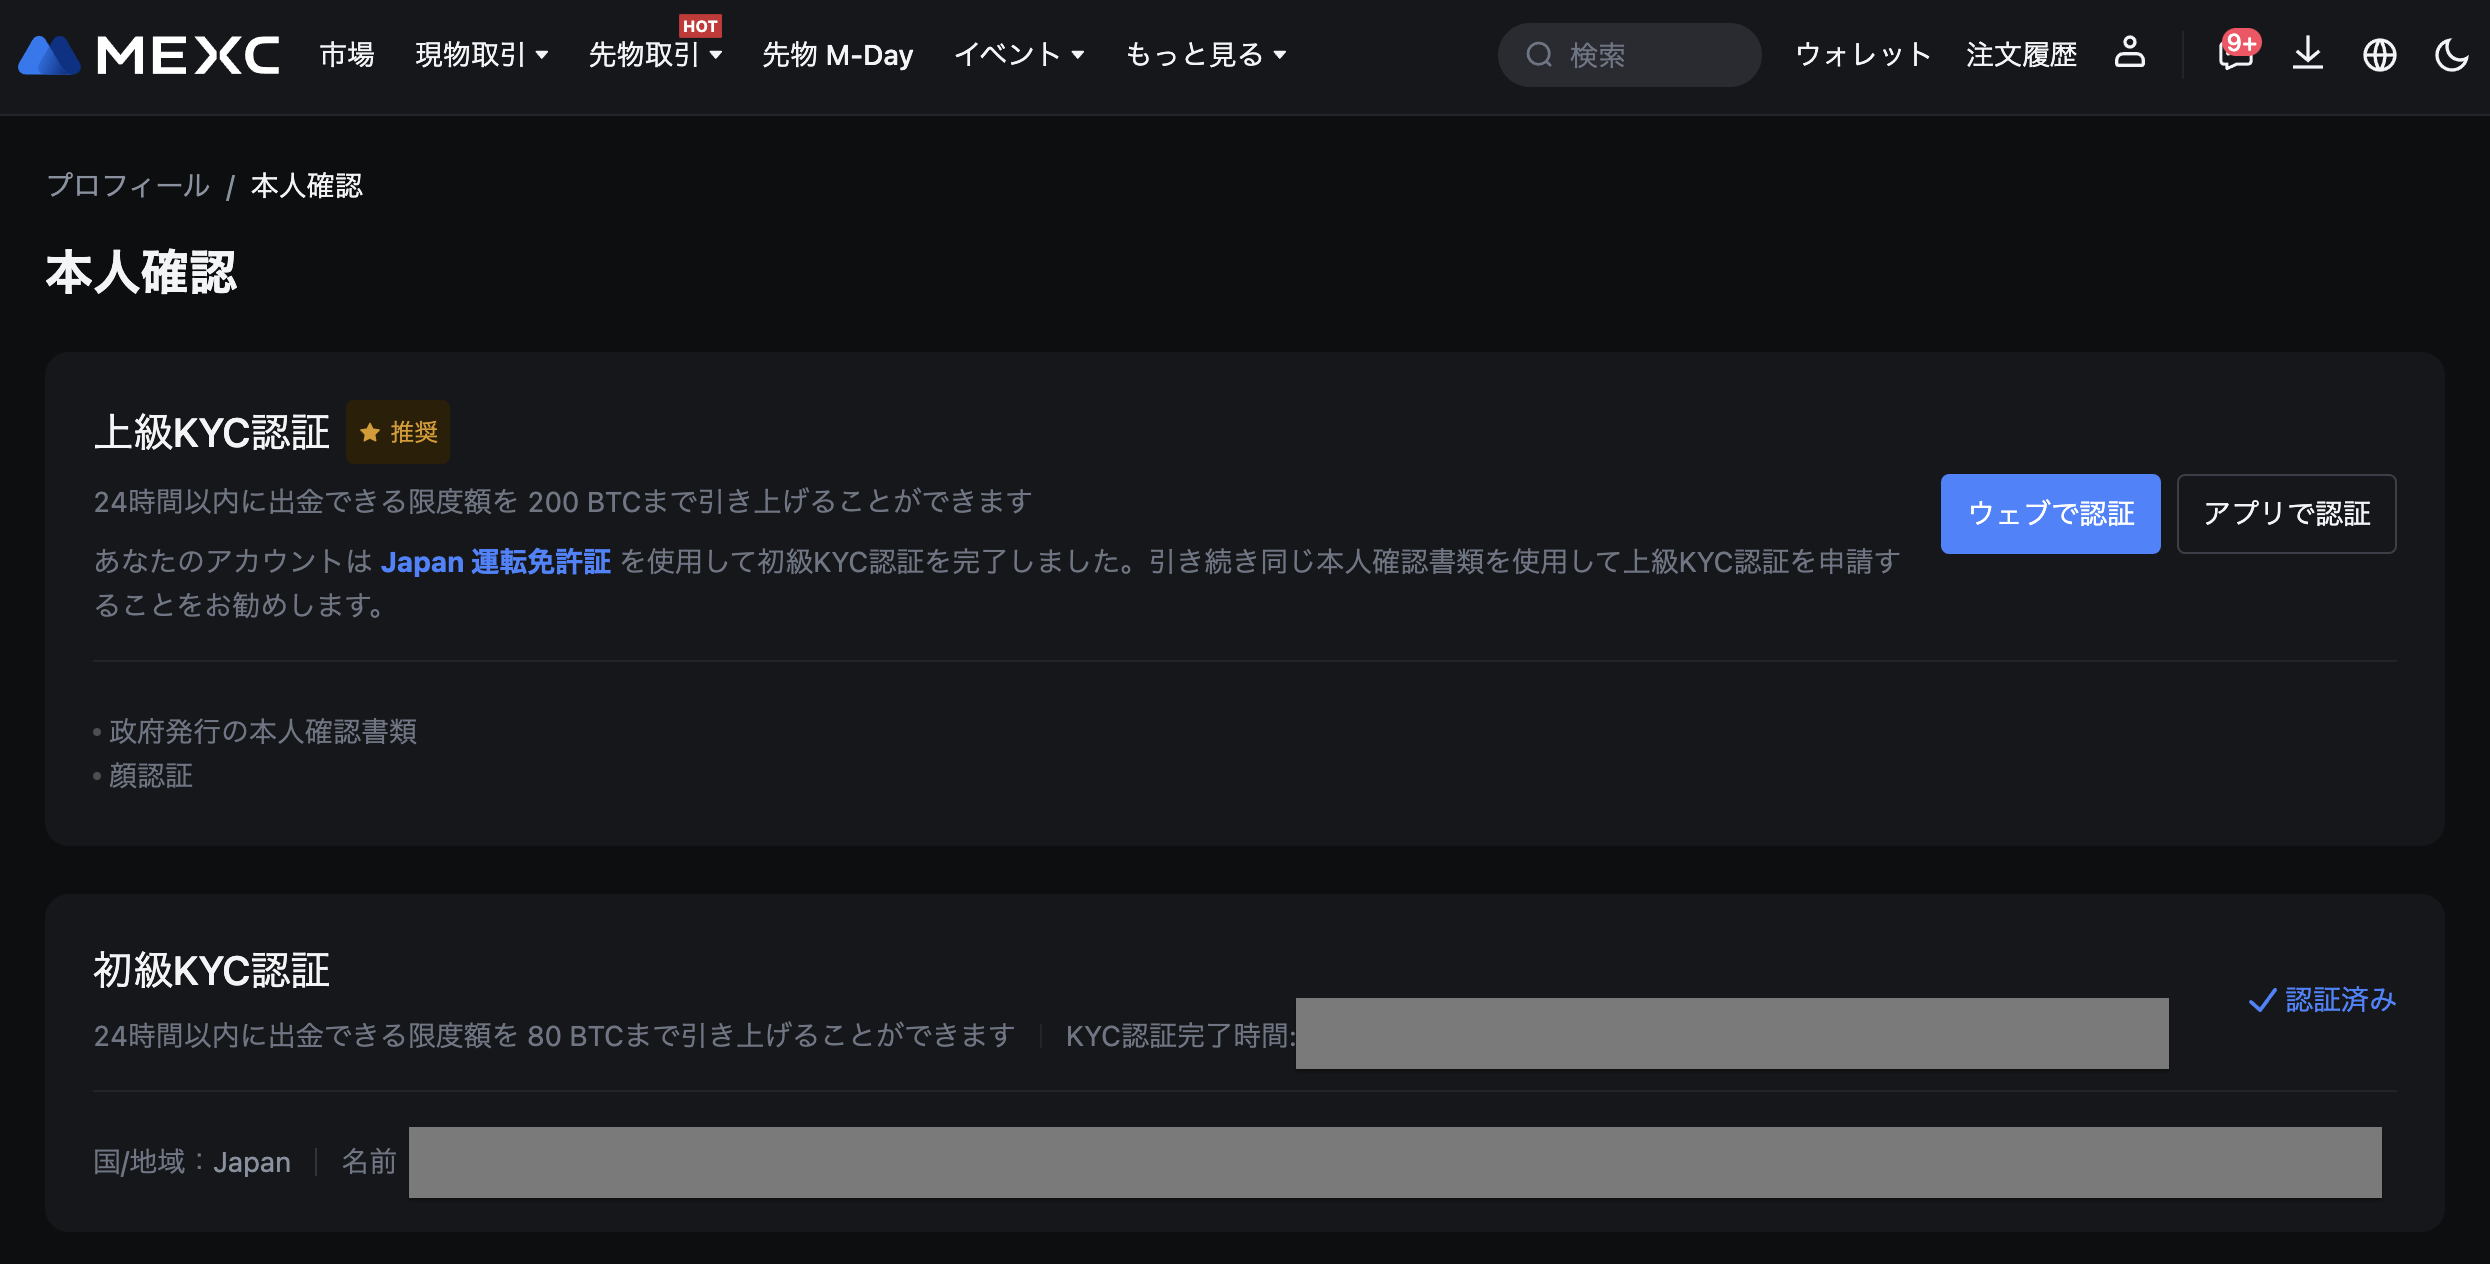The height and width of the screenshot is (1264, 2490).
Task: Click the download app icon
Action: click(2307, 53)
